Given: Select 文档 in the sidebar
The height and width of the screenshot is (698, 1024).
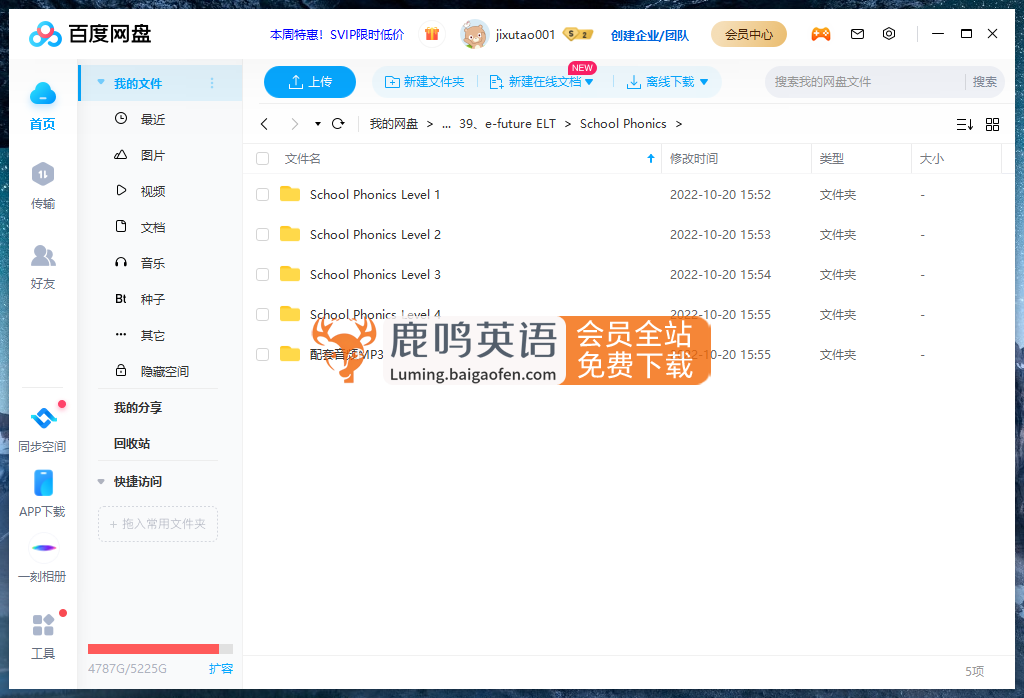Looking at the screenshot, I should click(x=153, y=227).
